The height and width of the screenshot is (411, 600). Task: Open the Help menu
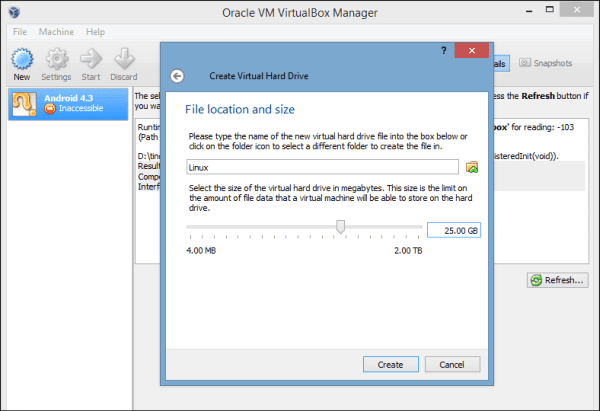[95, 32]
